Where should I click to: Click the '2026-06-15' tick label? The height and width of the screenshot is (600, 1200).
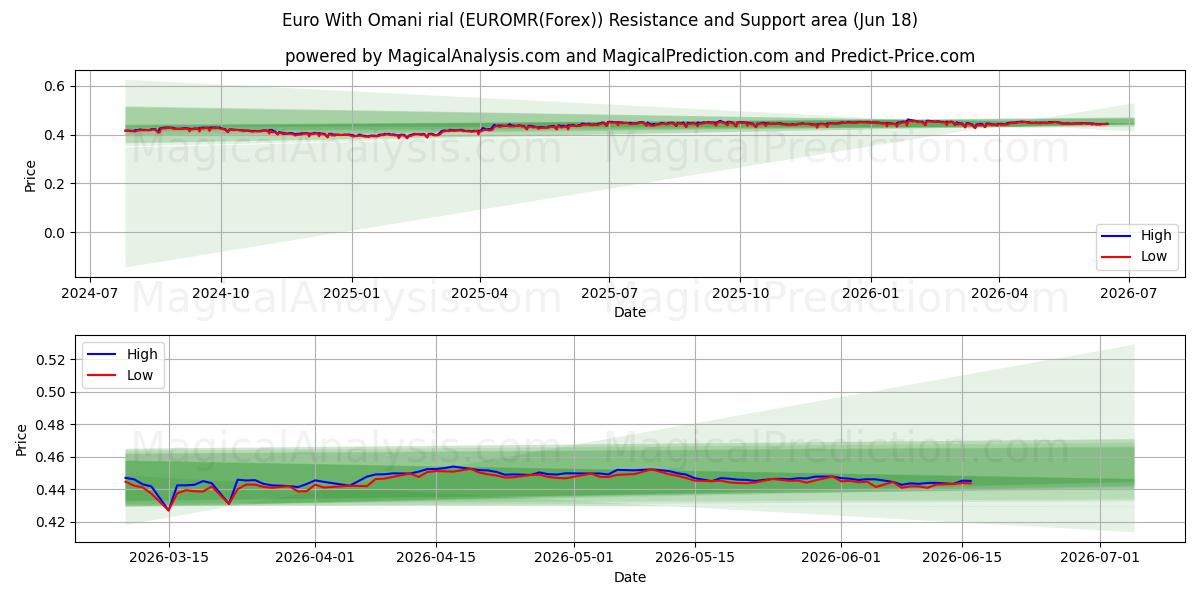point(963,559)
